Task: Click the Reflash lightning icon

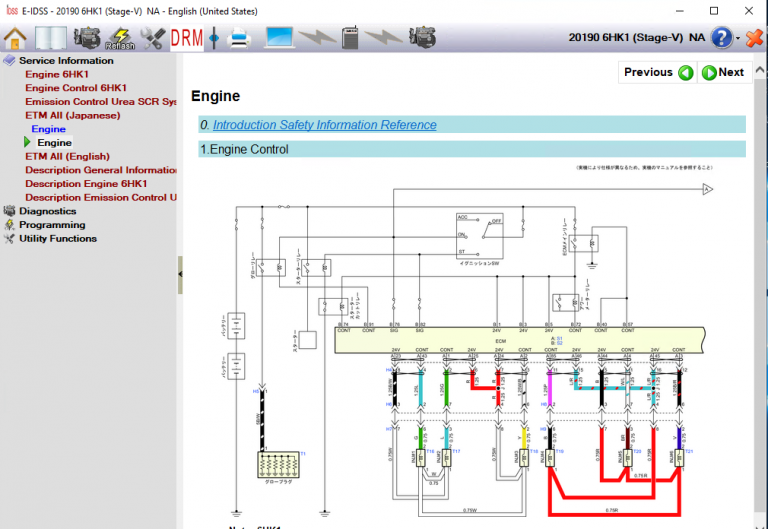Action: click(x=120, y=39)
